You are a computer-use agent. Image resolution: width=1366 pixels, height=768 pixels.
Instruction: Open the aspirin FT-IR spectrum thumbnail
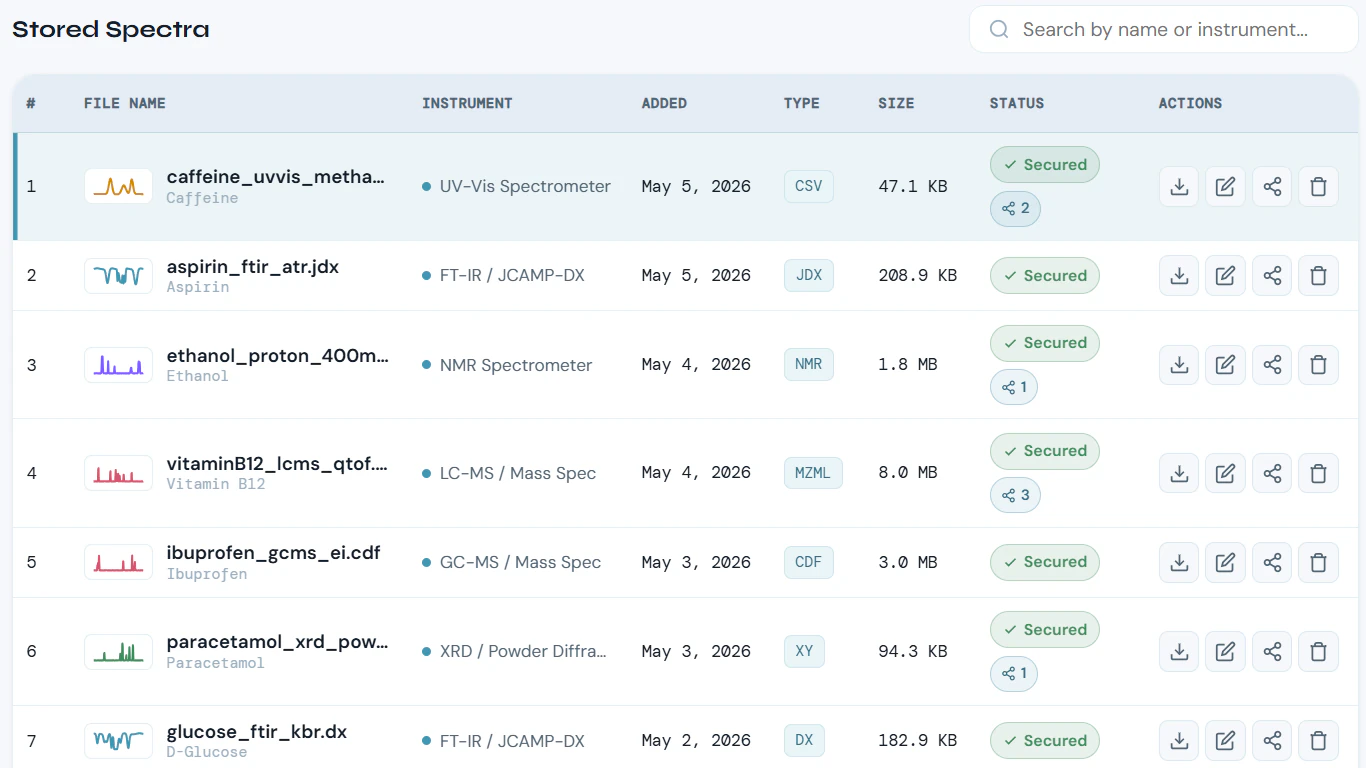(x=119, y=275)
